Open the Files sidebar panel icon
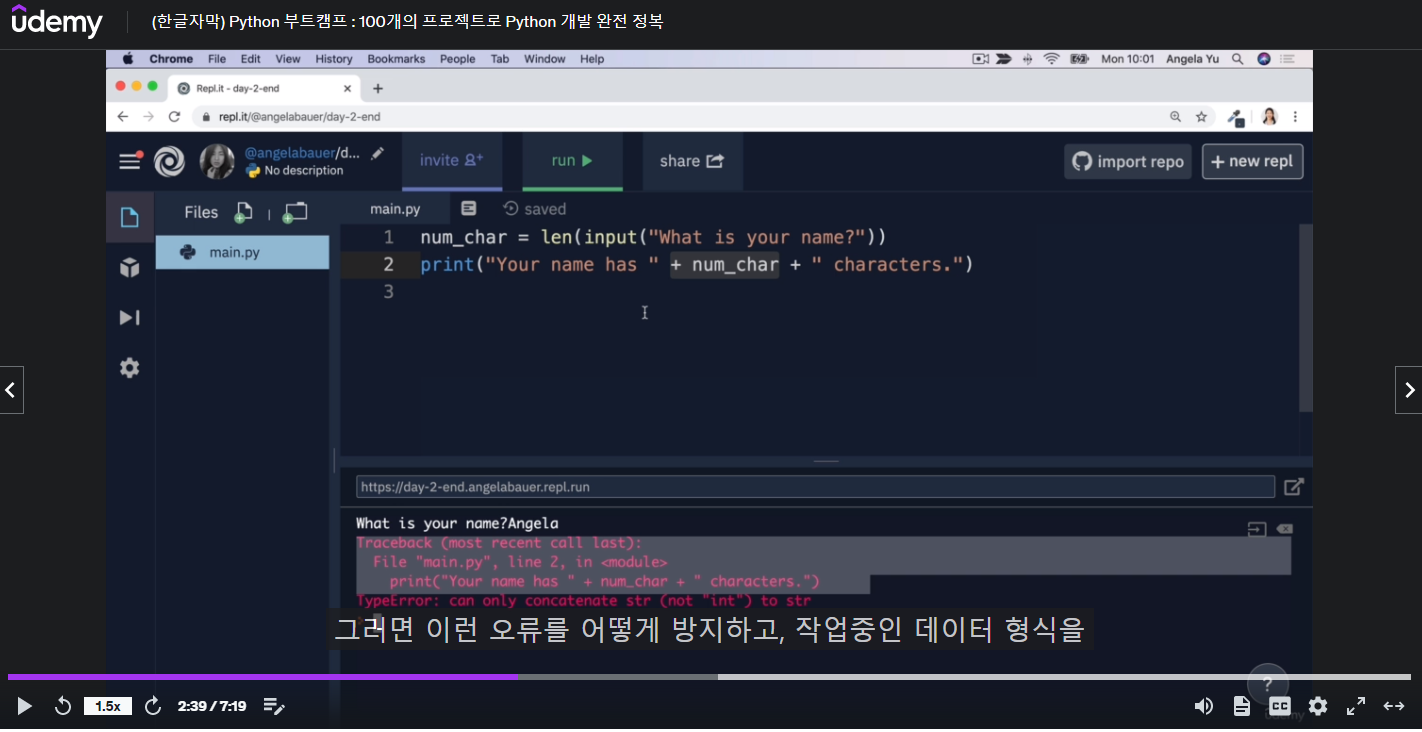The width and height of the screenshot is (1422, 732). (130, 217)
